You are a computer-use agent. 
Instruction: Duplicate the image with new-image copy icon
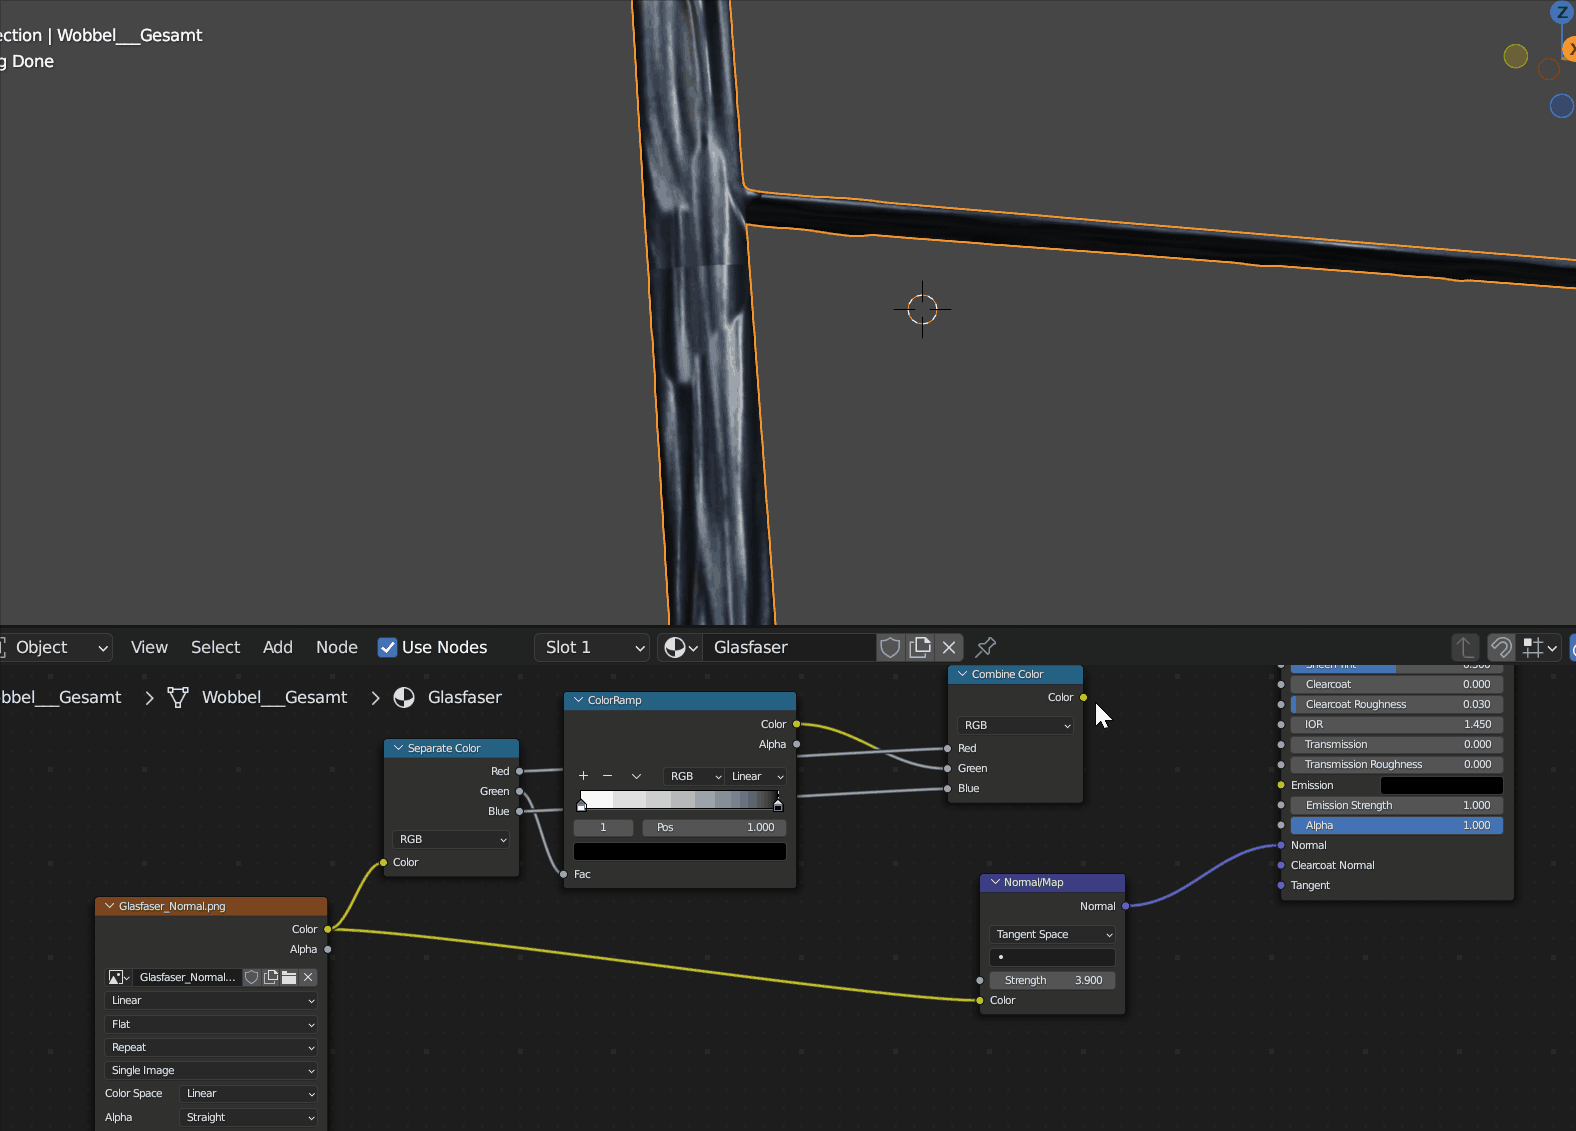271,977
